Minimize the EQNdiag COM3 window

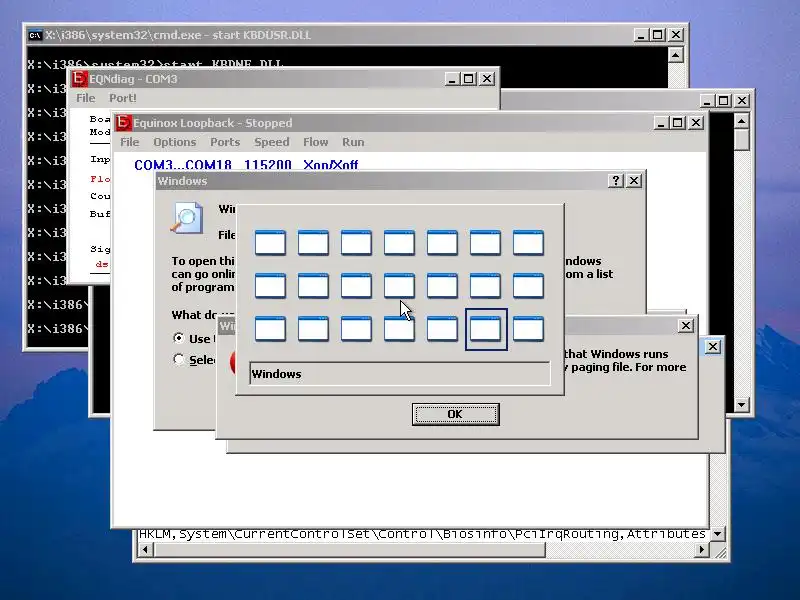[453, 79]
